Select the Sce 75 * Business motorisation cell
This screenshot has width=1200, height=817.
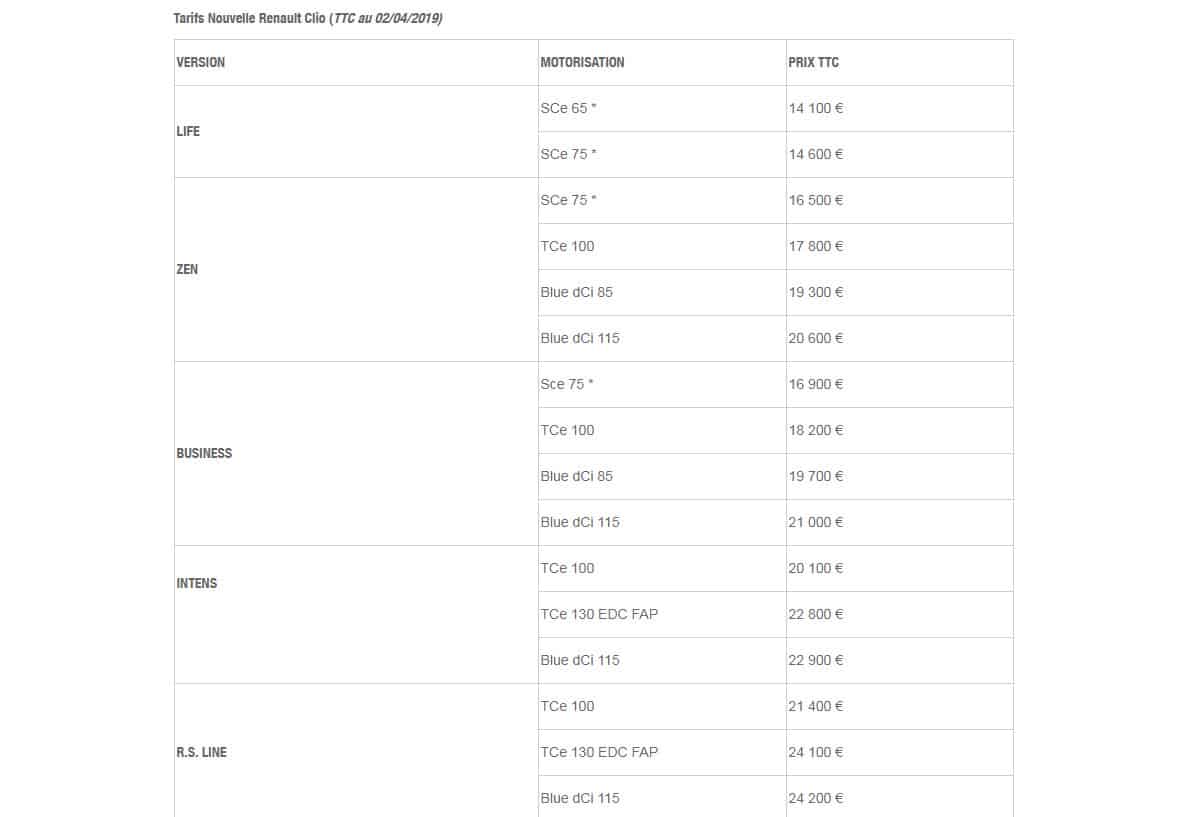click(x=662, y=384)
